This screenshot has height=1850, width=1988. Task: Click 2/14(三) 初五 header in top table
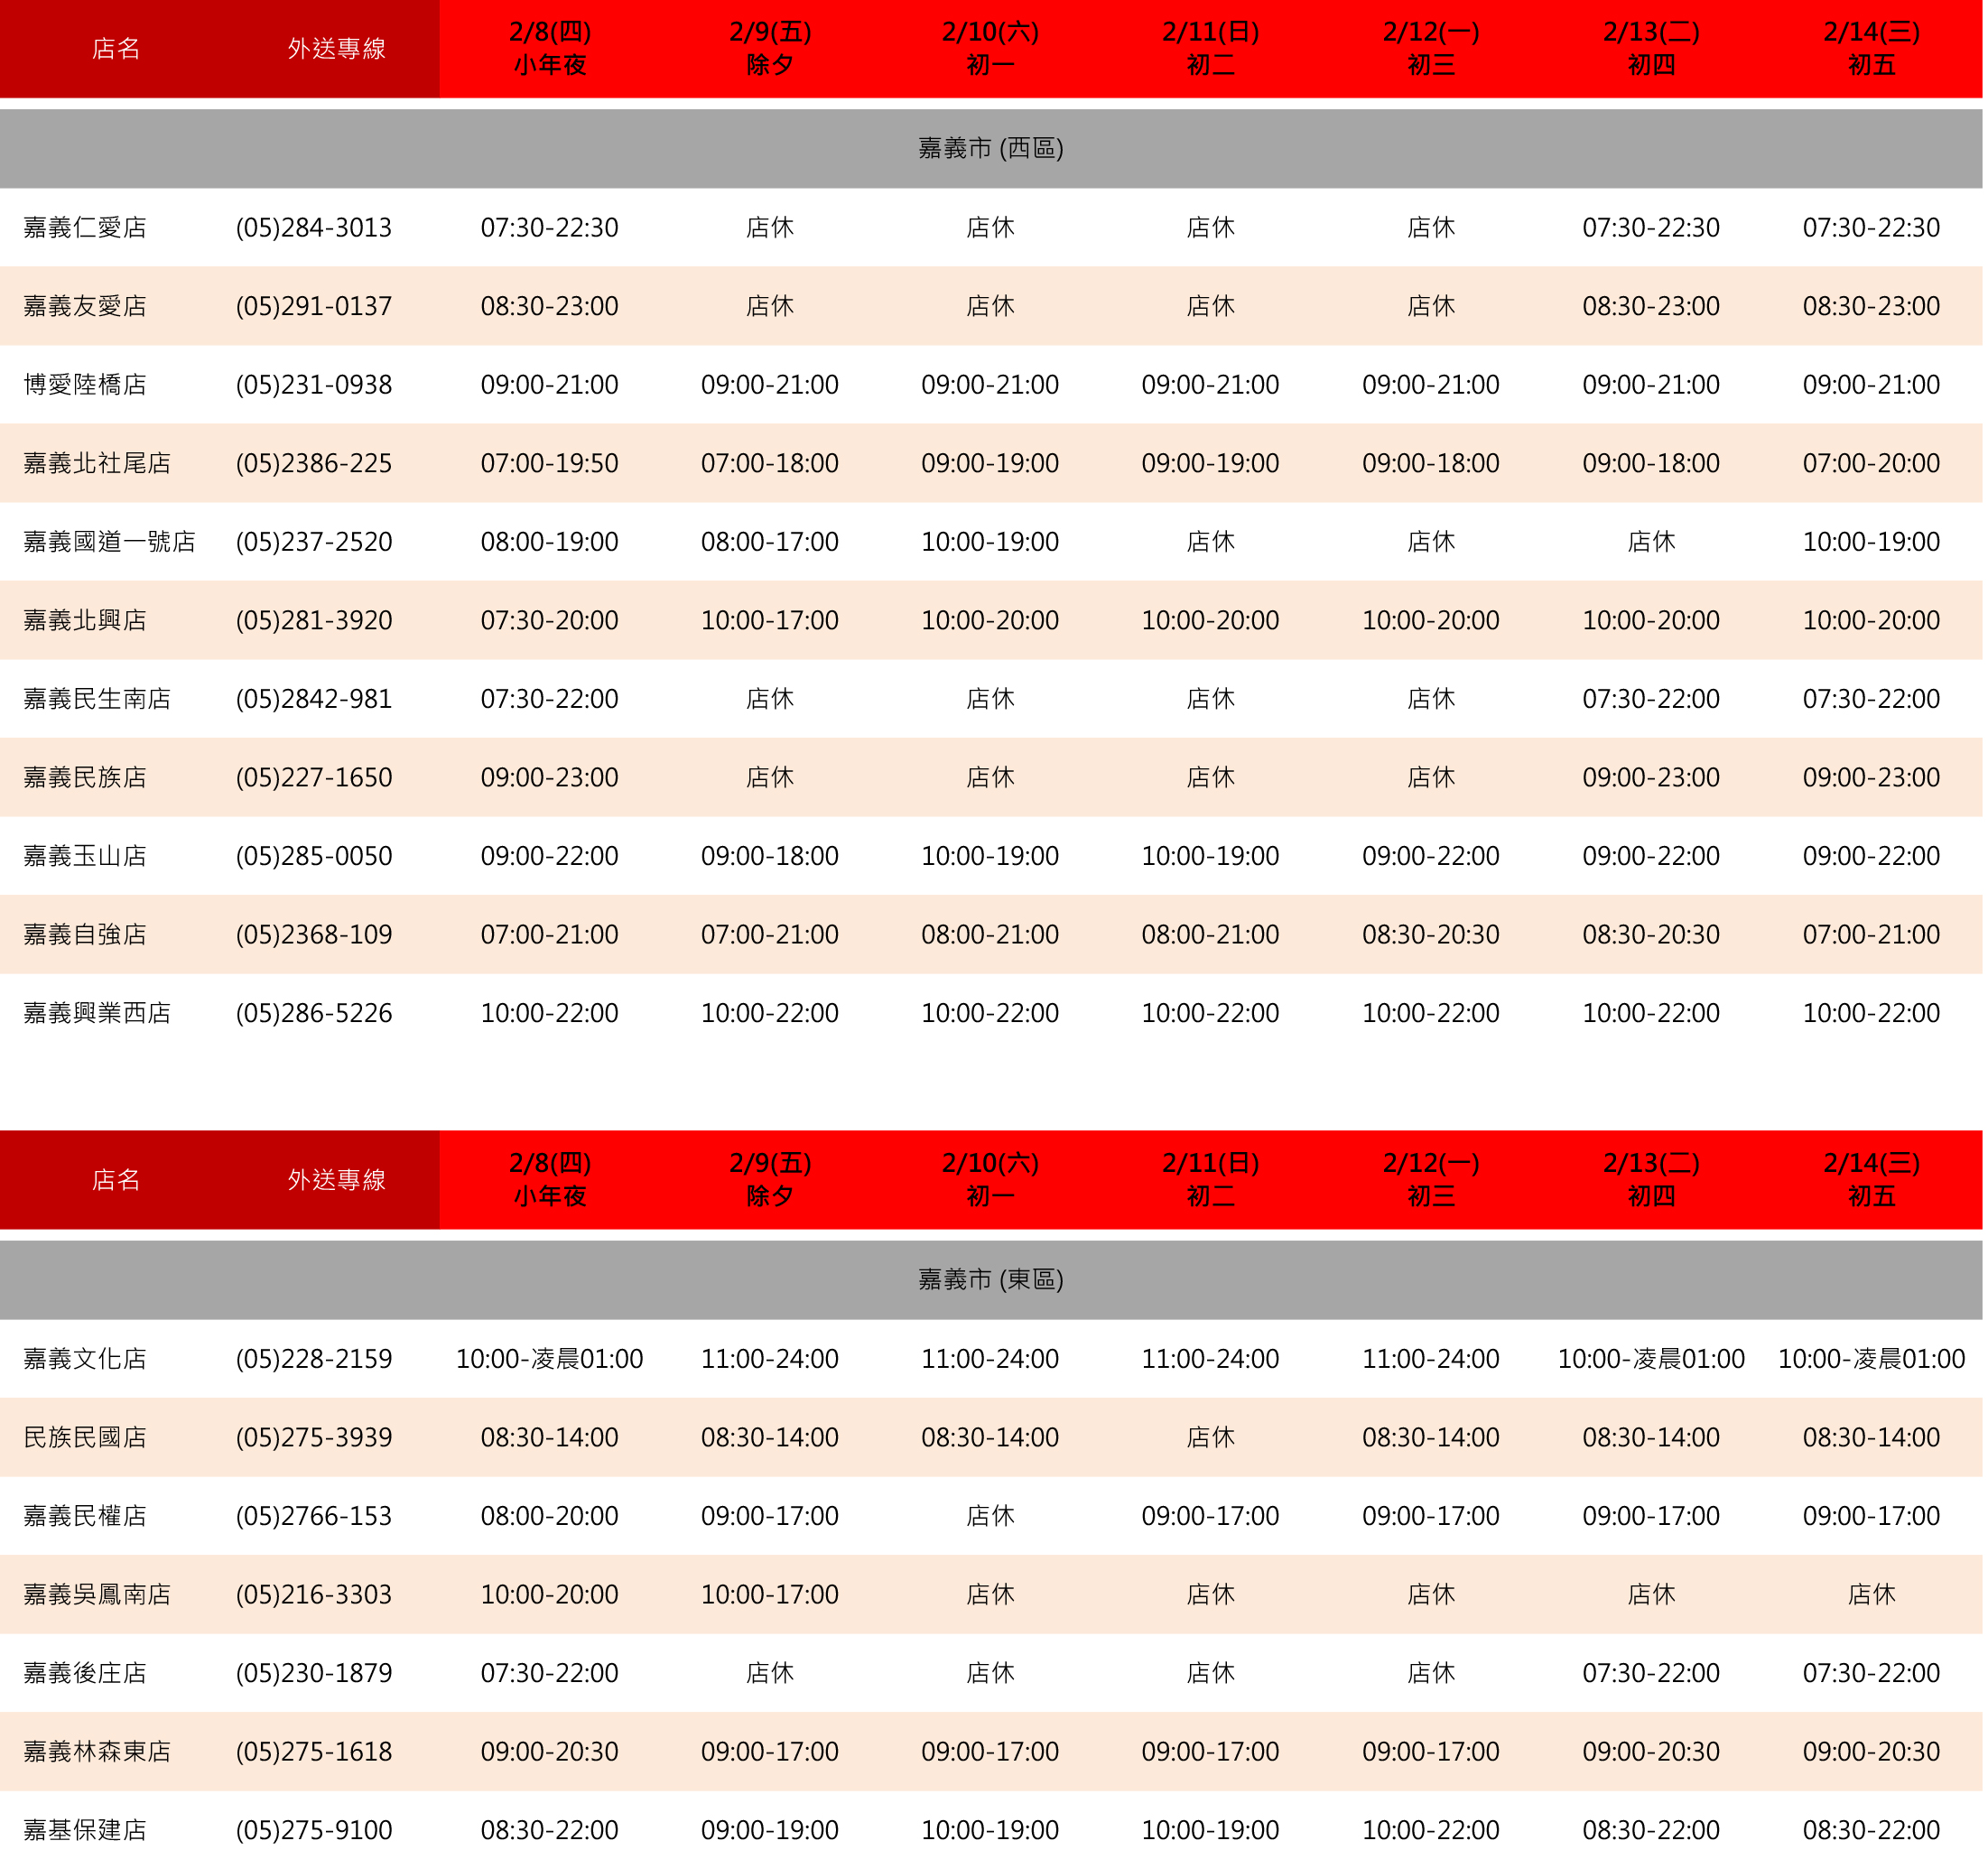point(1872,48)
